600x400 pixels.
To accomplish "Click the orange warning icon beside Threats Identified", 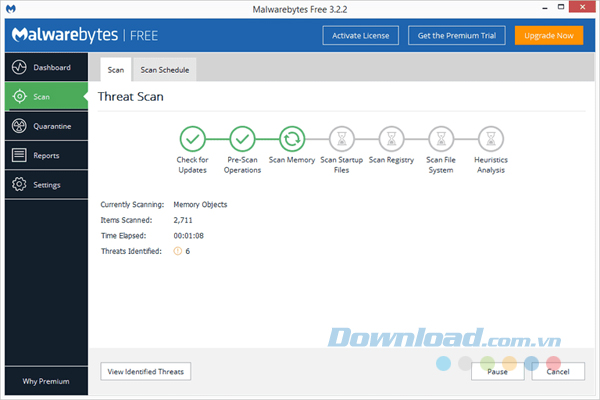I will (x=178, y=251).
